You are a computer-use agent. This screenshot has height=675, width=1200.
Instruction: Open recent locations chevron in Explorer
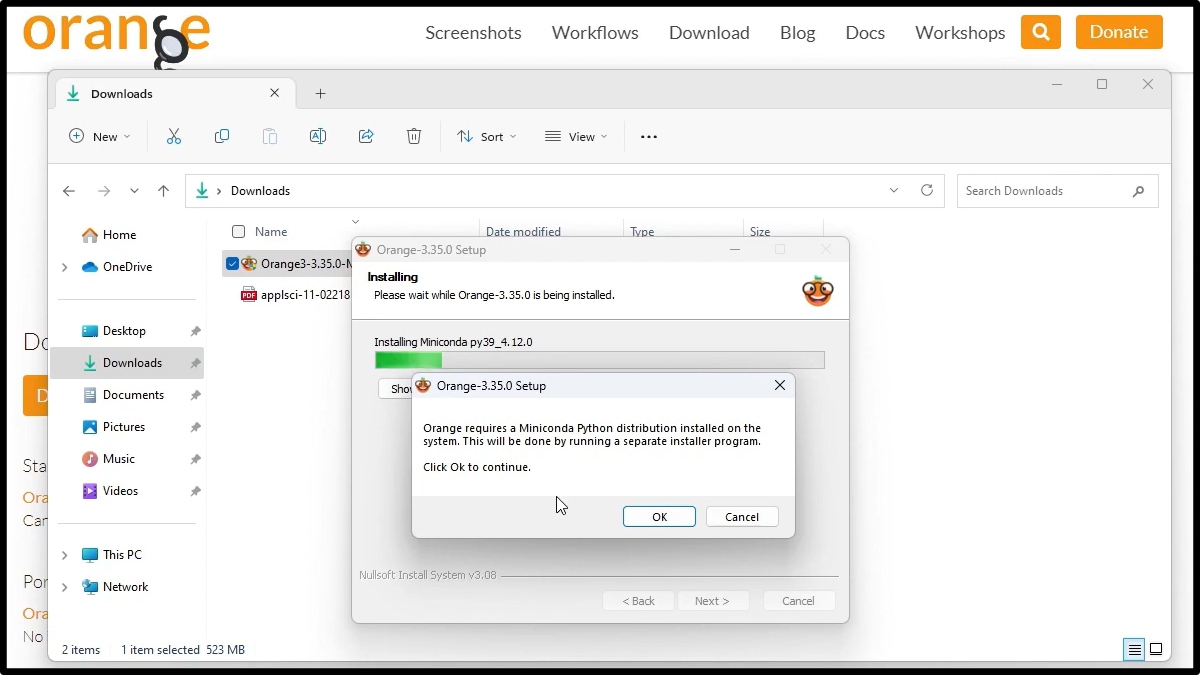tap(134, 191)
